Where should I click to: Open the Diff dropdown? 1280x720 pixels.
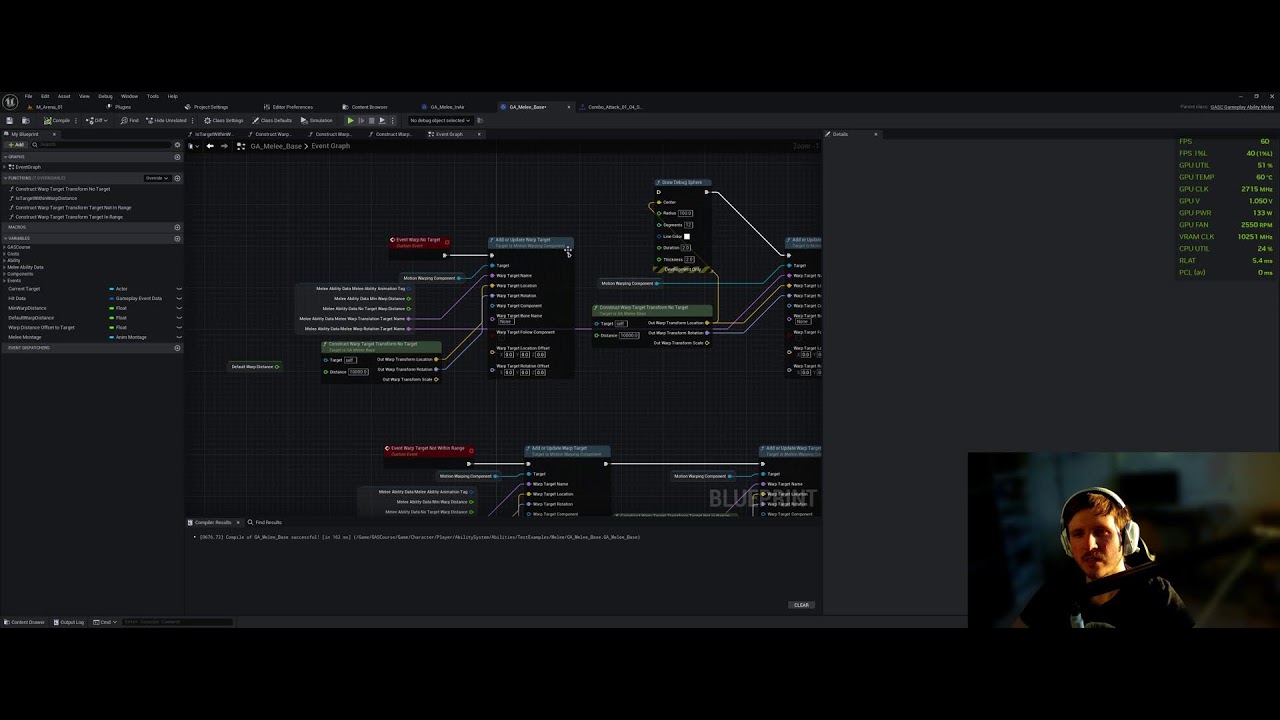click(x=96, y=120)
